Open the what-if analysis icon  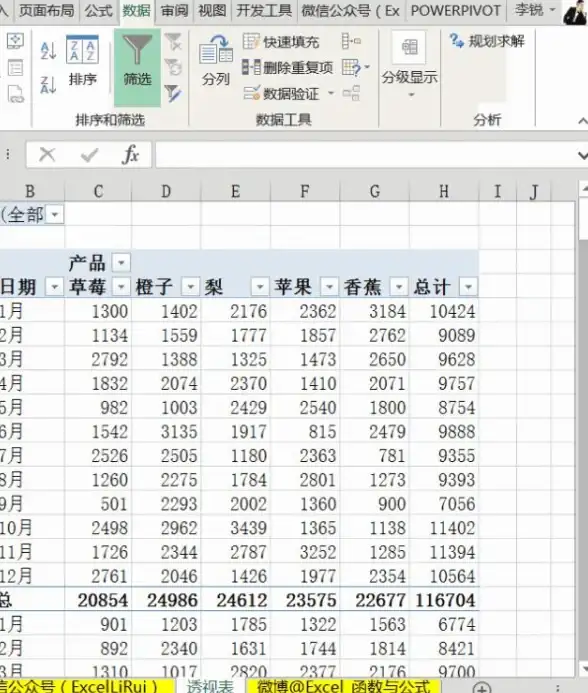(351, 68)
